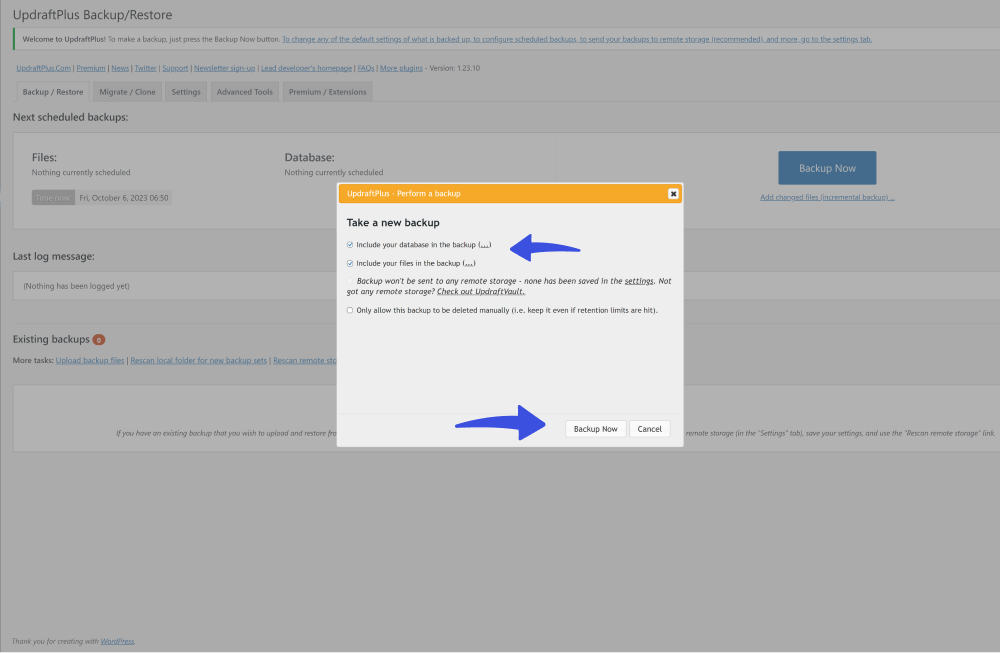This screenshot has width=1000, height=653.
Task: Open the News link
Action: 120,68
